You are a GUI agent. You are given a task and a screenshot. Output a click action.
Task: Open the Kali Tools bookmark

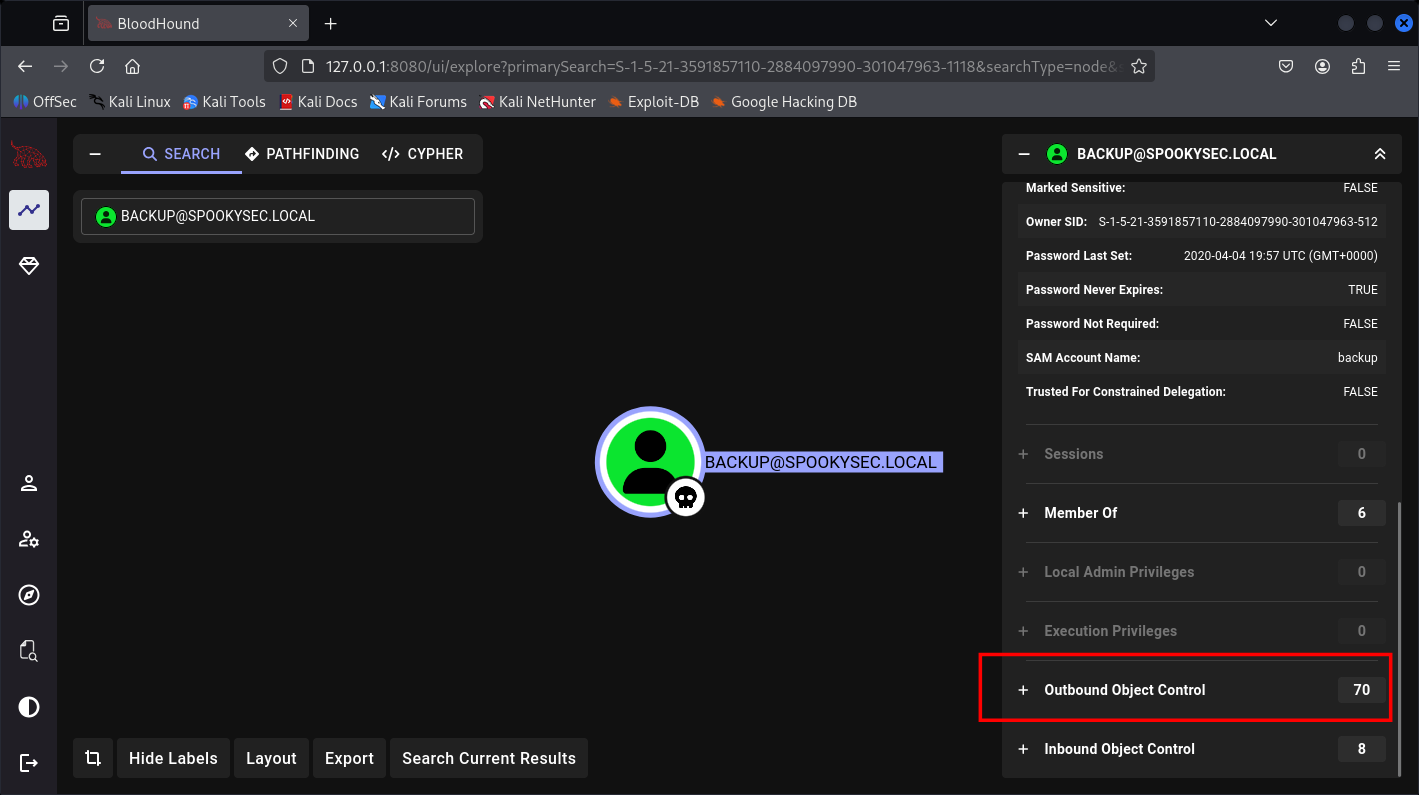tap(224, 101)
